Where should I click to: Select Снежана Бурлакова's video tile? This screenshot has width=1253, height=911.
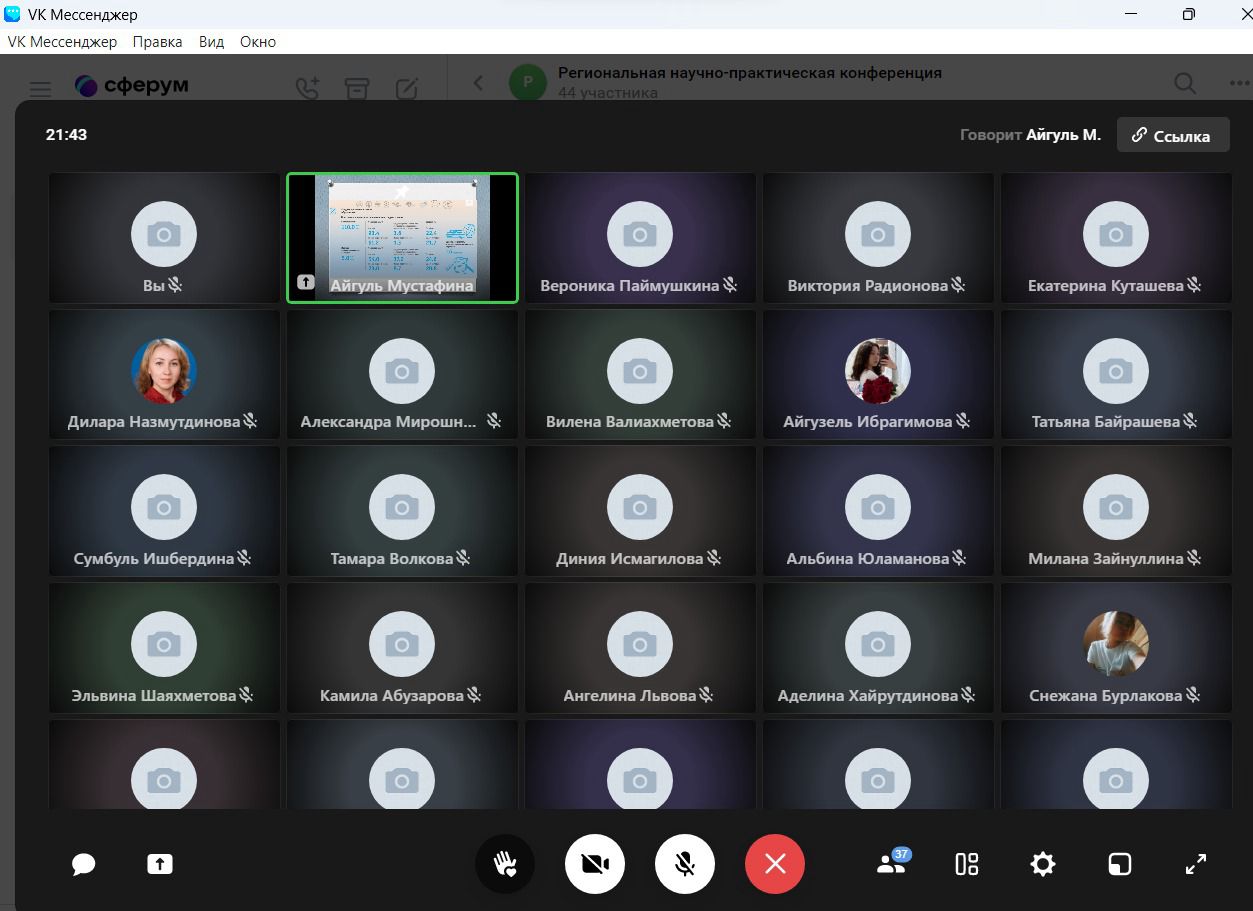1116,645
